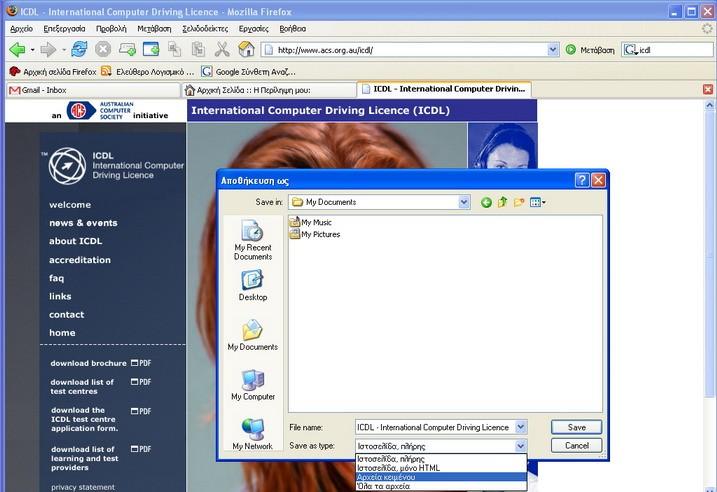The width and height of the screenshot is (717, 492).
Task: Go to Home page via house icon
Action: pos(246,49)
